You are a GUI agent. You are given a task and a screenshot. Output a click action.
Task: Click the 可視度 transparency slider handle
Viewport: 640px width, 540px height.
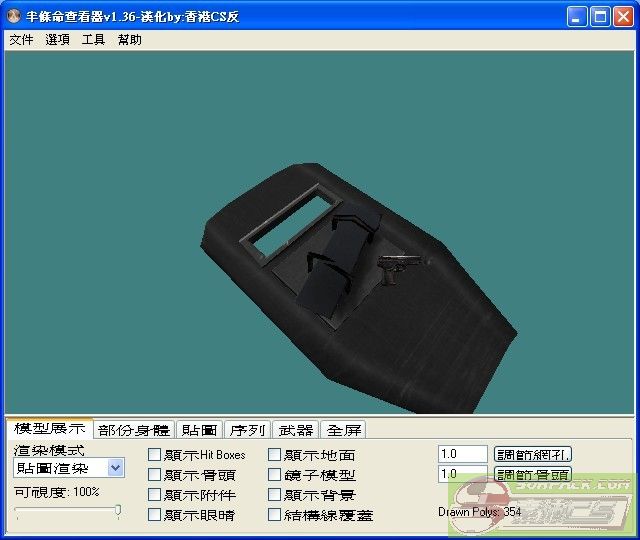(x=118, y=511)
